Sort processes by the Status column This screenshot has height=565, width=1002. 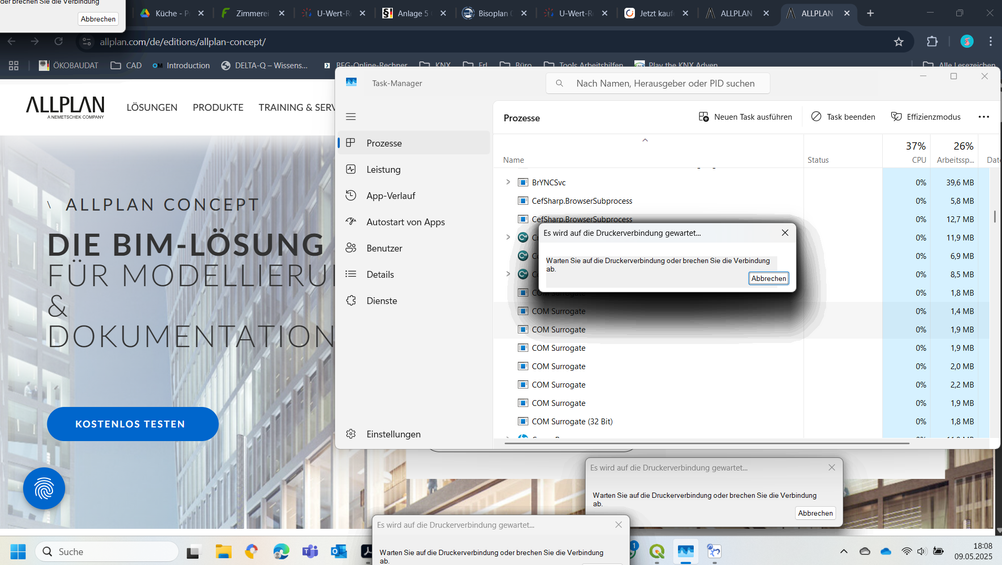click(817, 160)
